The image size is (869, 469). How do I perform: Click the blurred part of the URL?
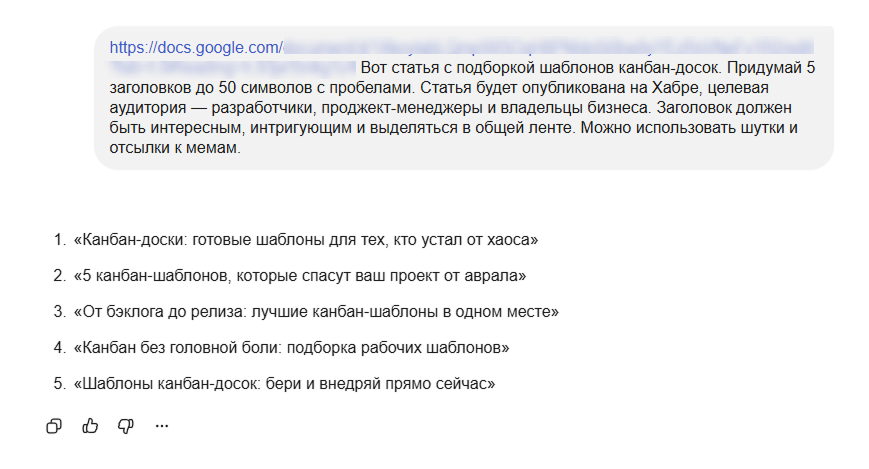click(x=540, y=47)
